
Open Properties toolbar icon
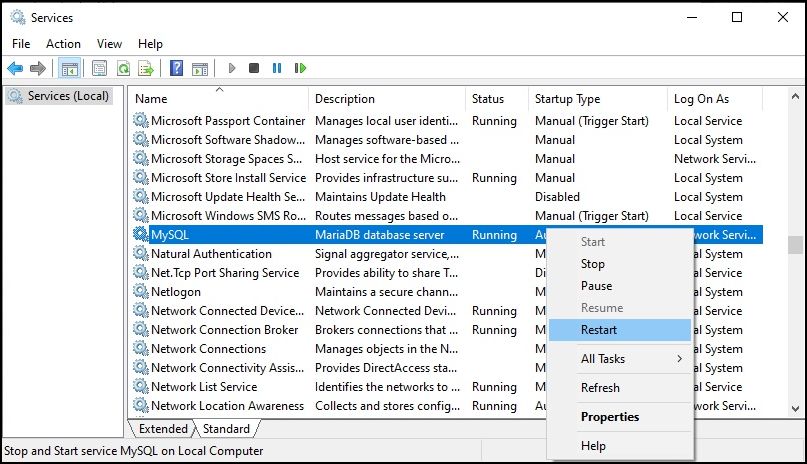click(99, 68)
